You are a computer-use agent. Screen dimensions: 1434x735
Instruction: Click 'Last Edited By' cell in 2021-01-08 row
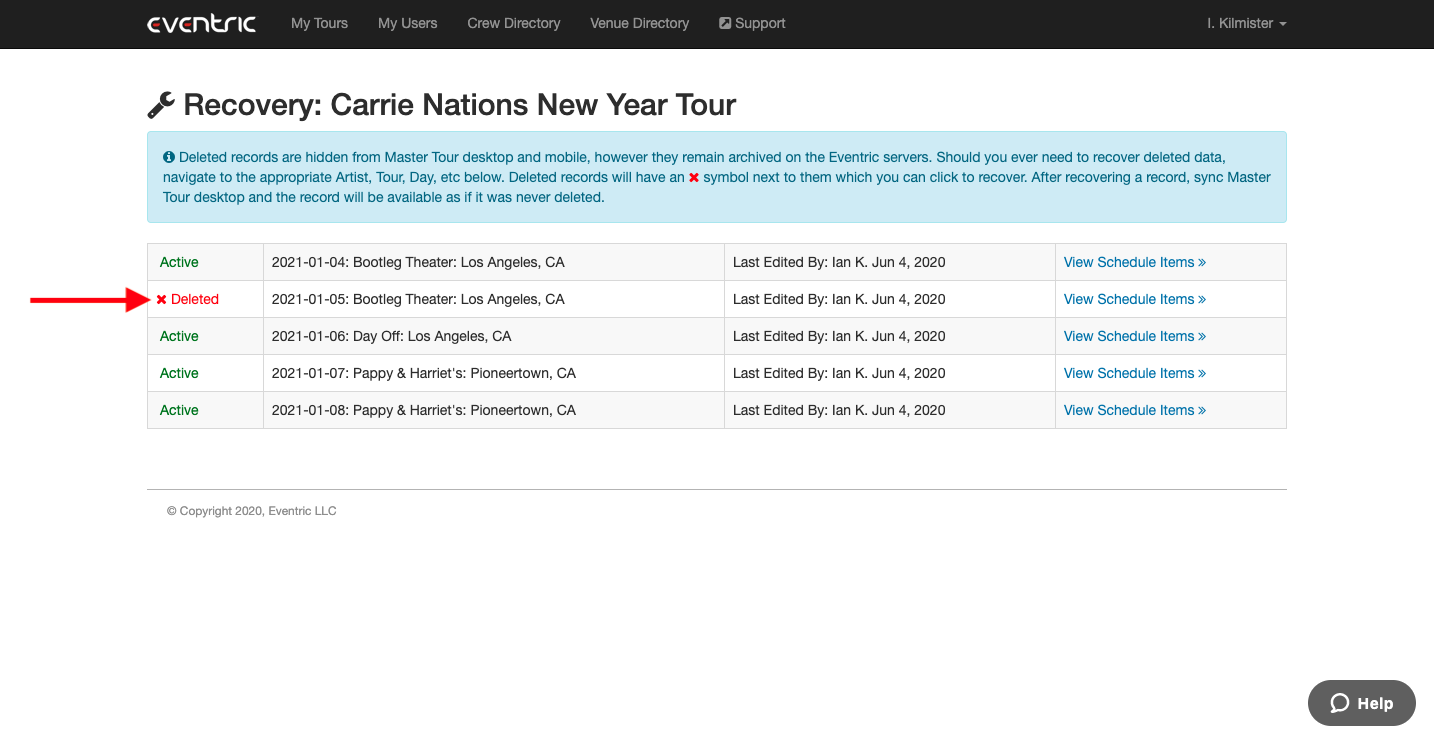point(890,410)
